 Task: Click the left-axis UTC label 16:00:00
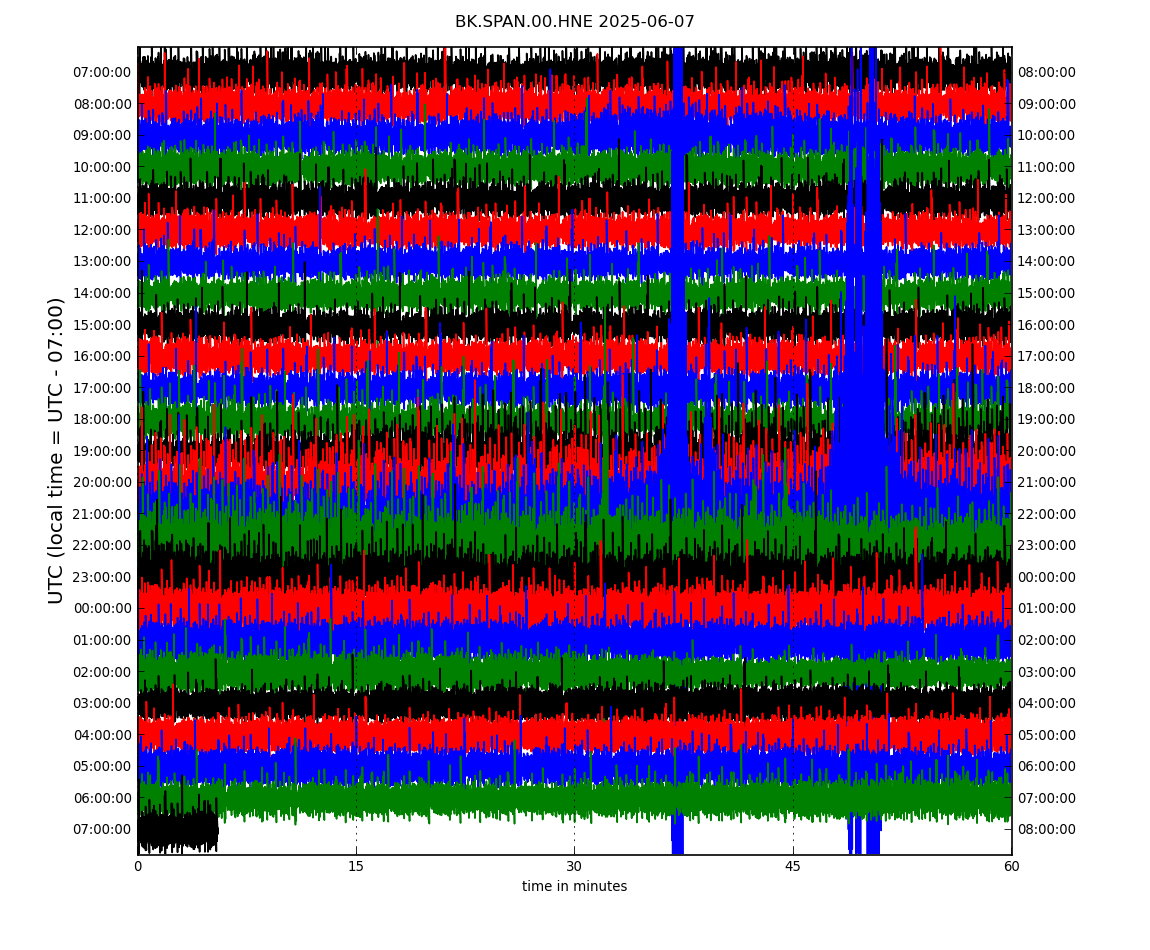pyautogui.click(x=102, y=357)
